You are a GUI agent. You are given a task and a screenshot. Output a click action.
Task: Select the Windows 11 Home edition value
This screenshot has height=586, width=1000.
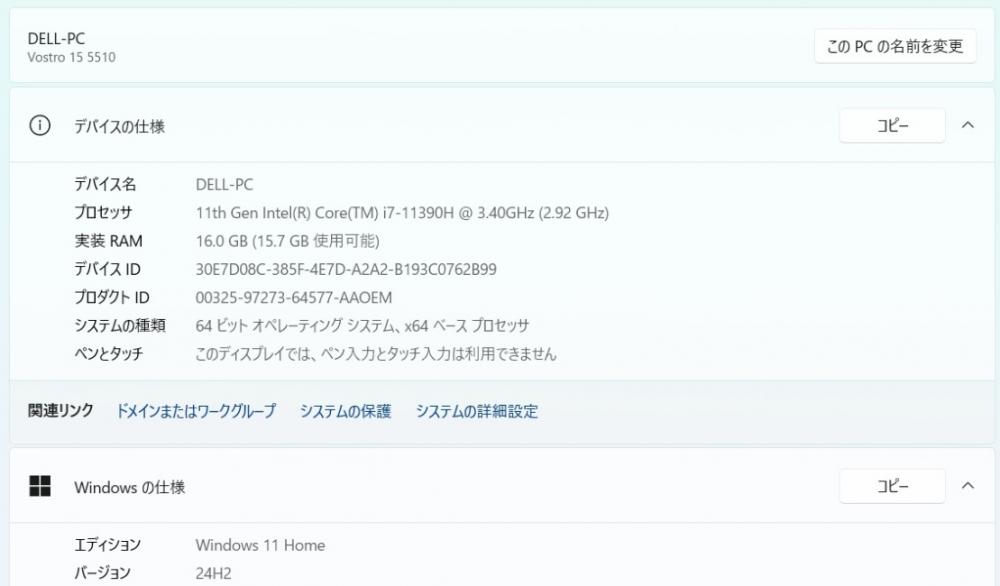(x=260, y=545)
